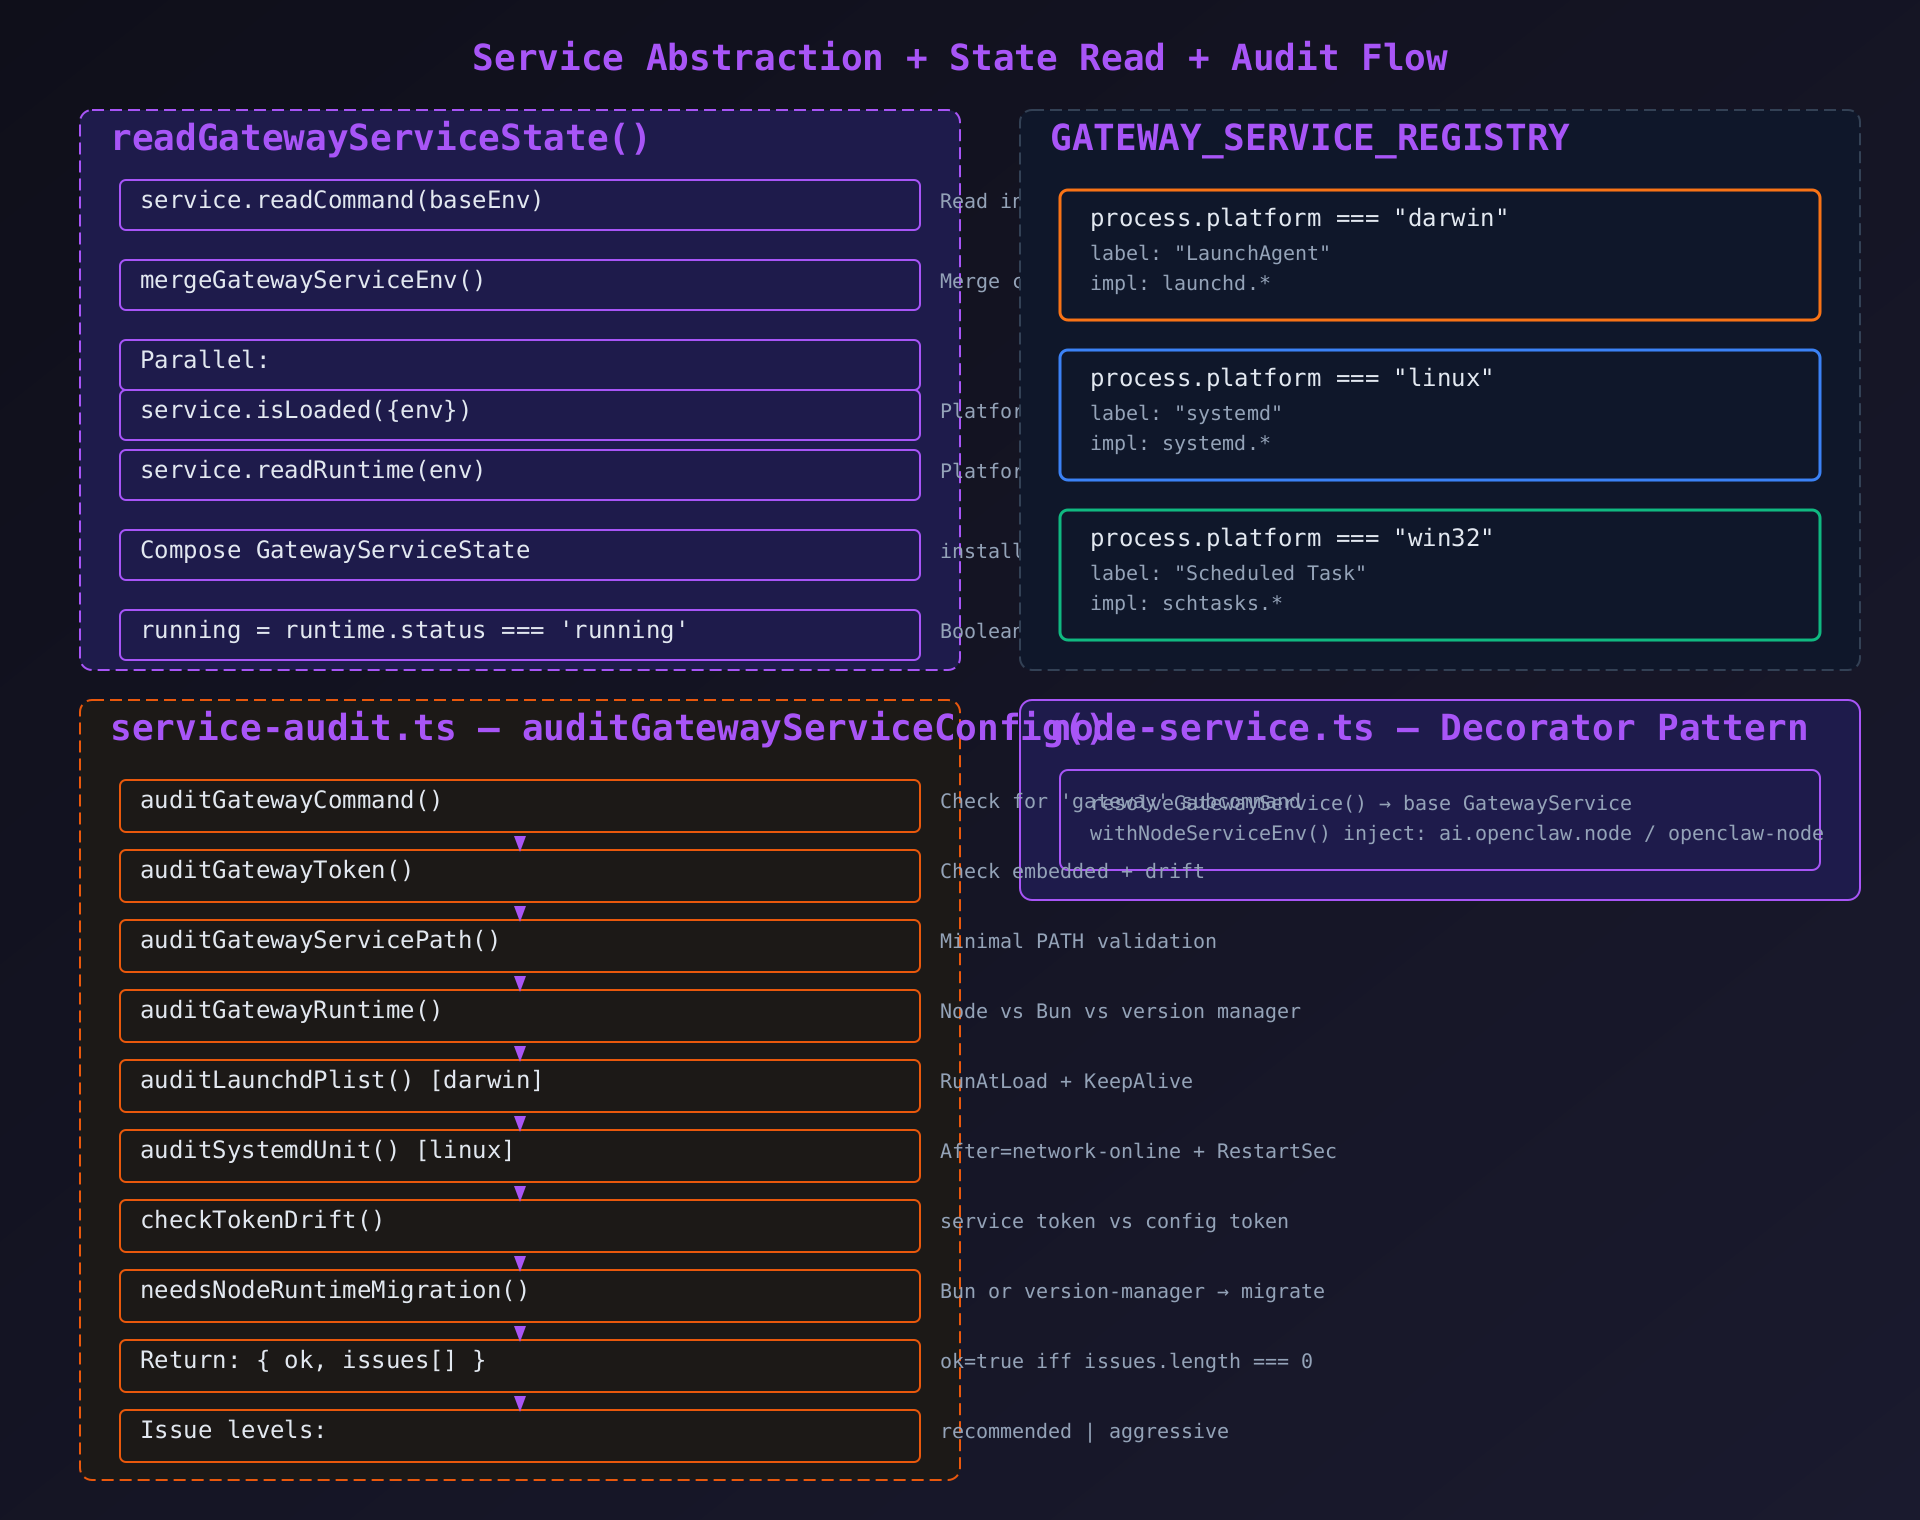This screenshot has height=1520, width=1920.
Task: Click the auditGatewayCommand() step
Action: [519, 806]
